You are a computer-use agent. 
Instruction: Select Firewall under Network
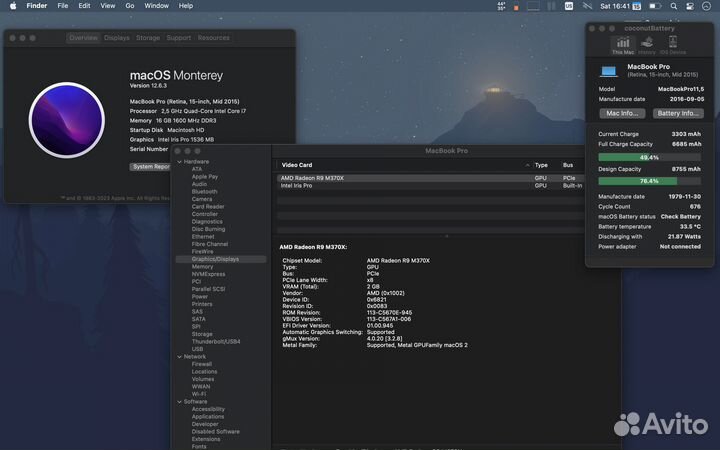202,364
